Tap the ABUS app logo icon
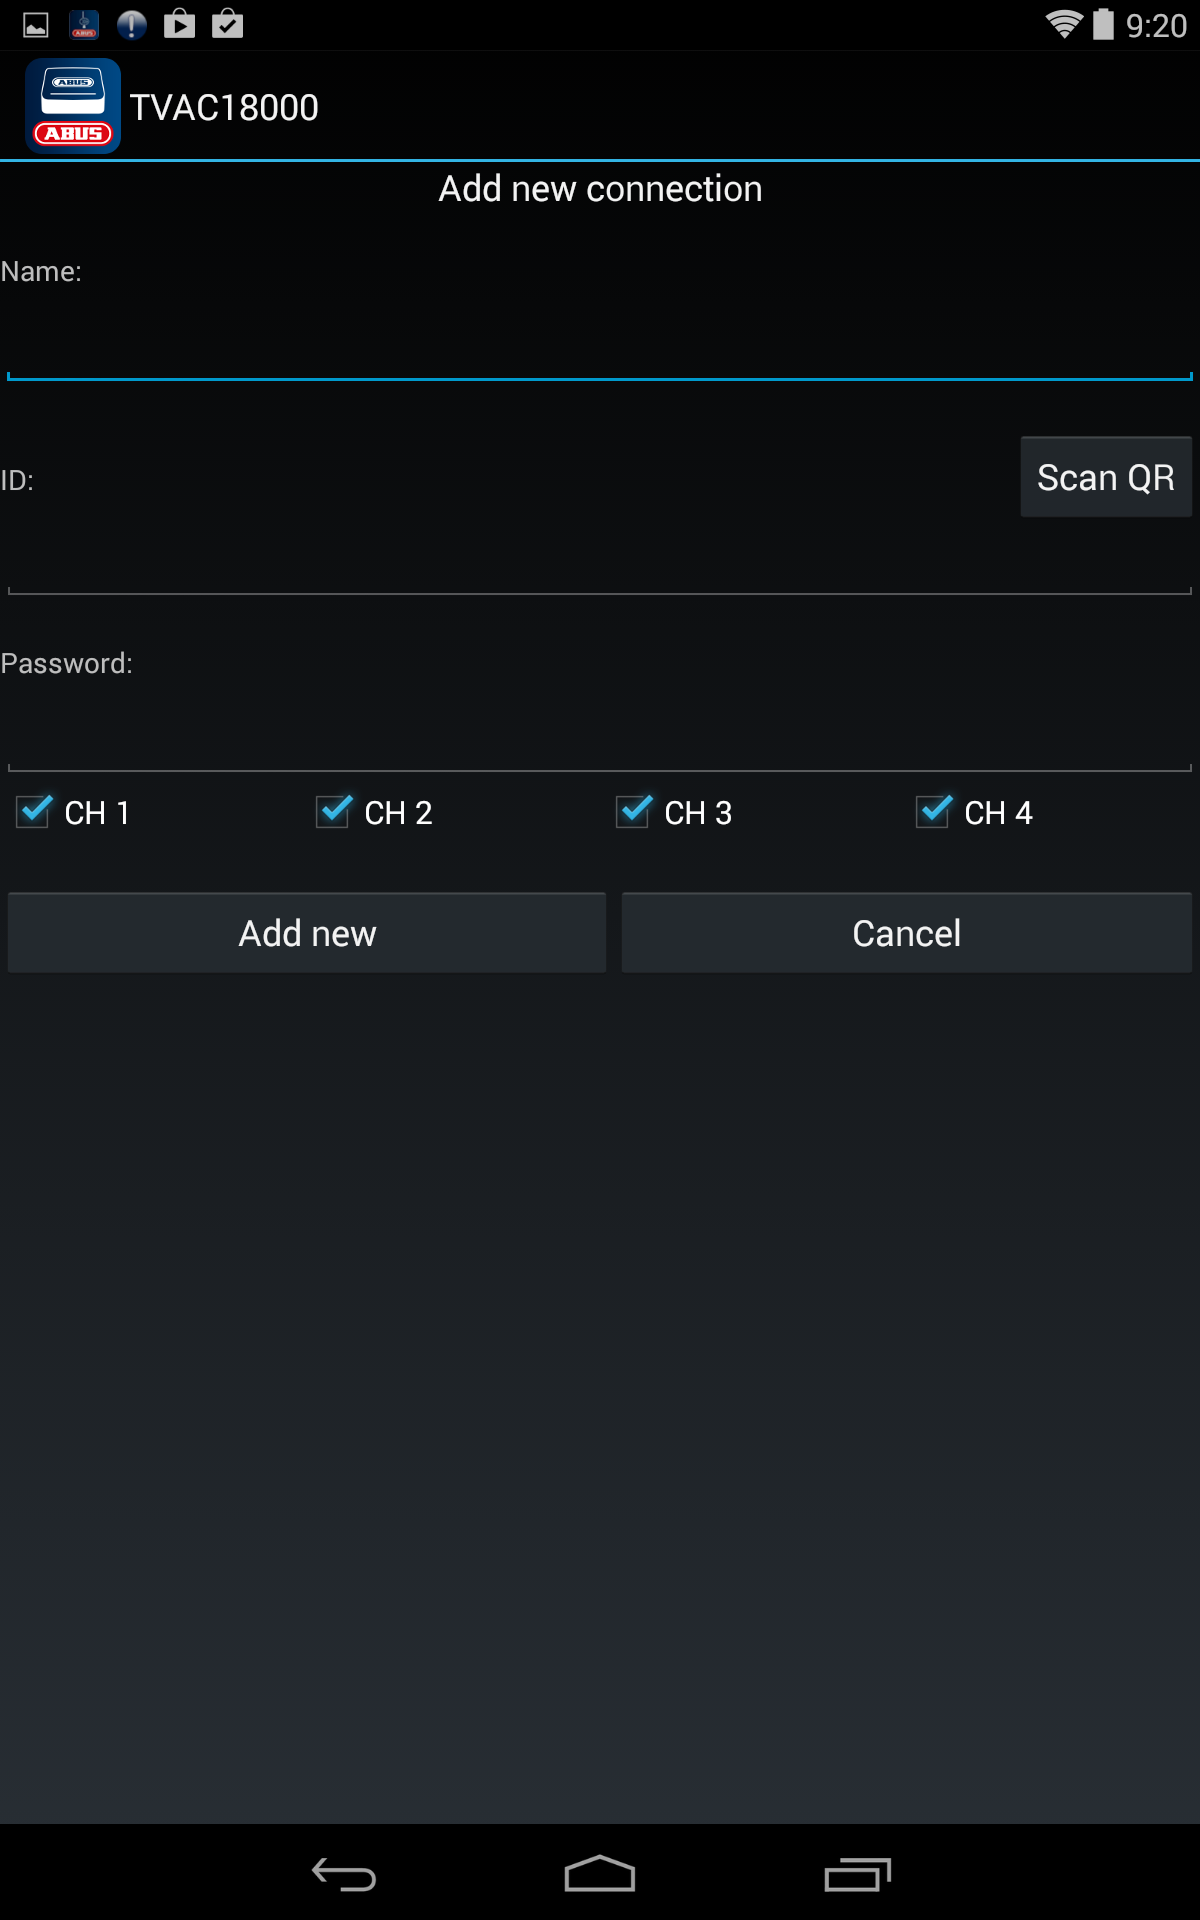 click(73, 106)
